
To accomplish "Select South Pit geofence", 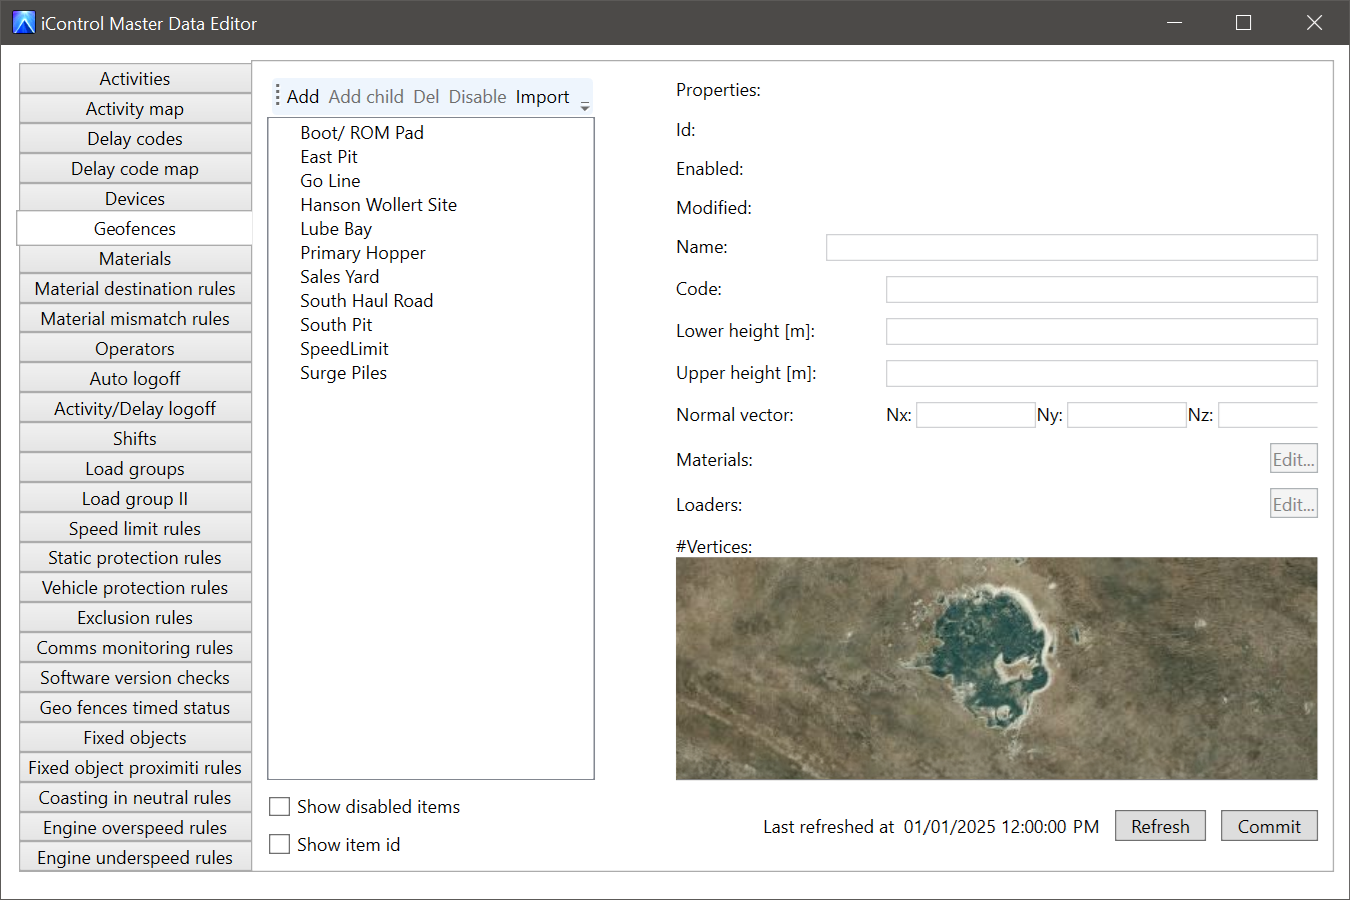I will (x=336, y=325).
